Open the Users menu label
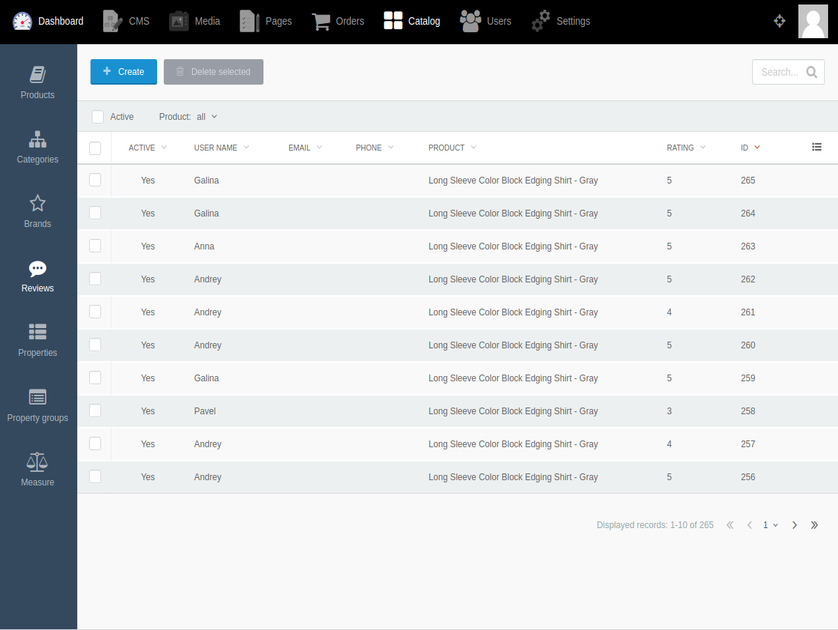This screenshot has width=838, height=630. (x=499, y=21)
